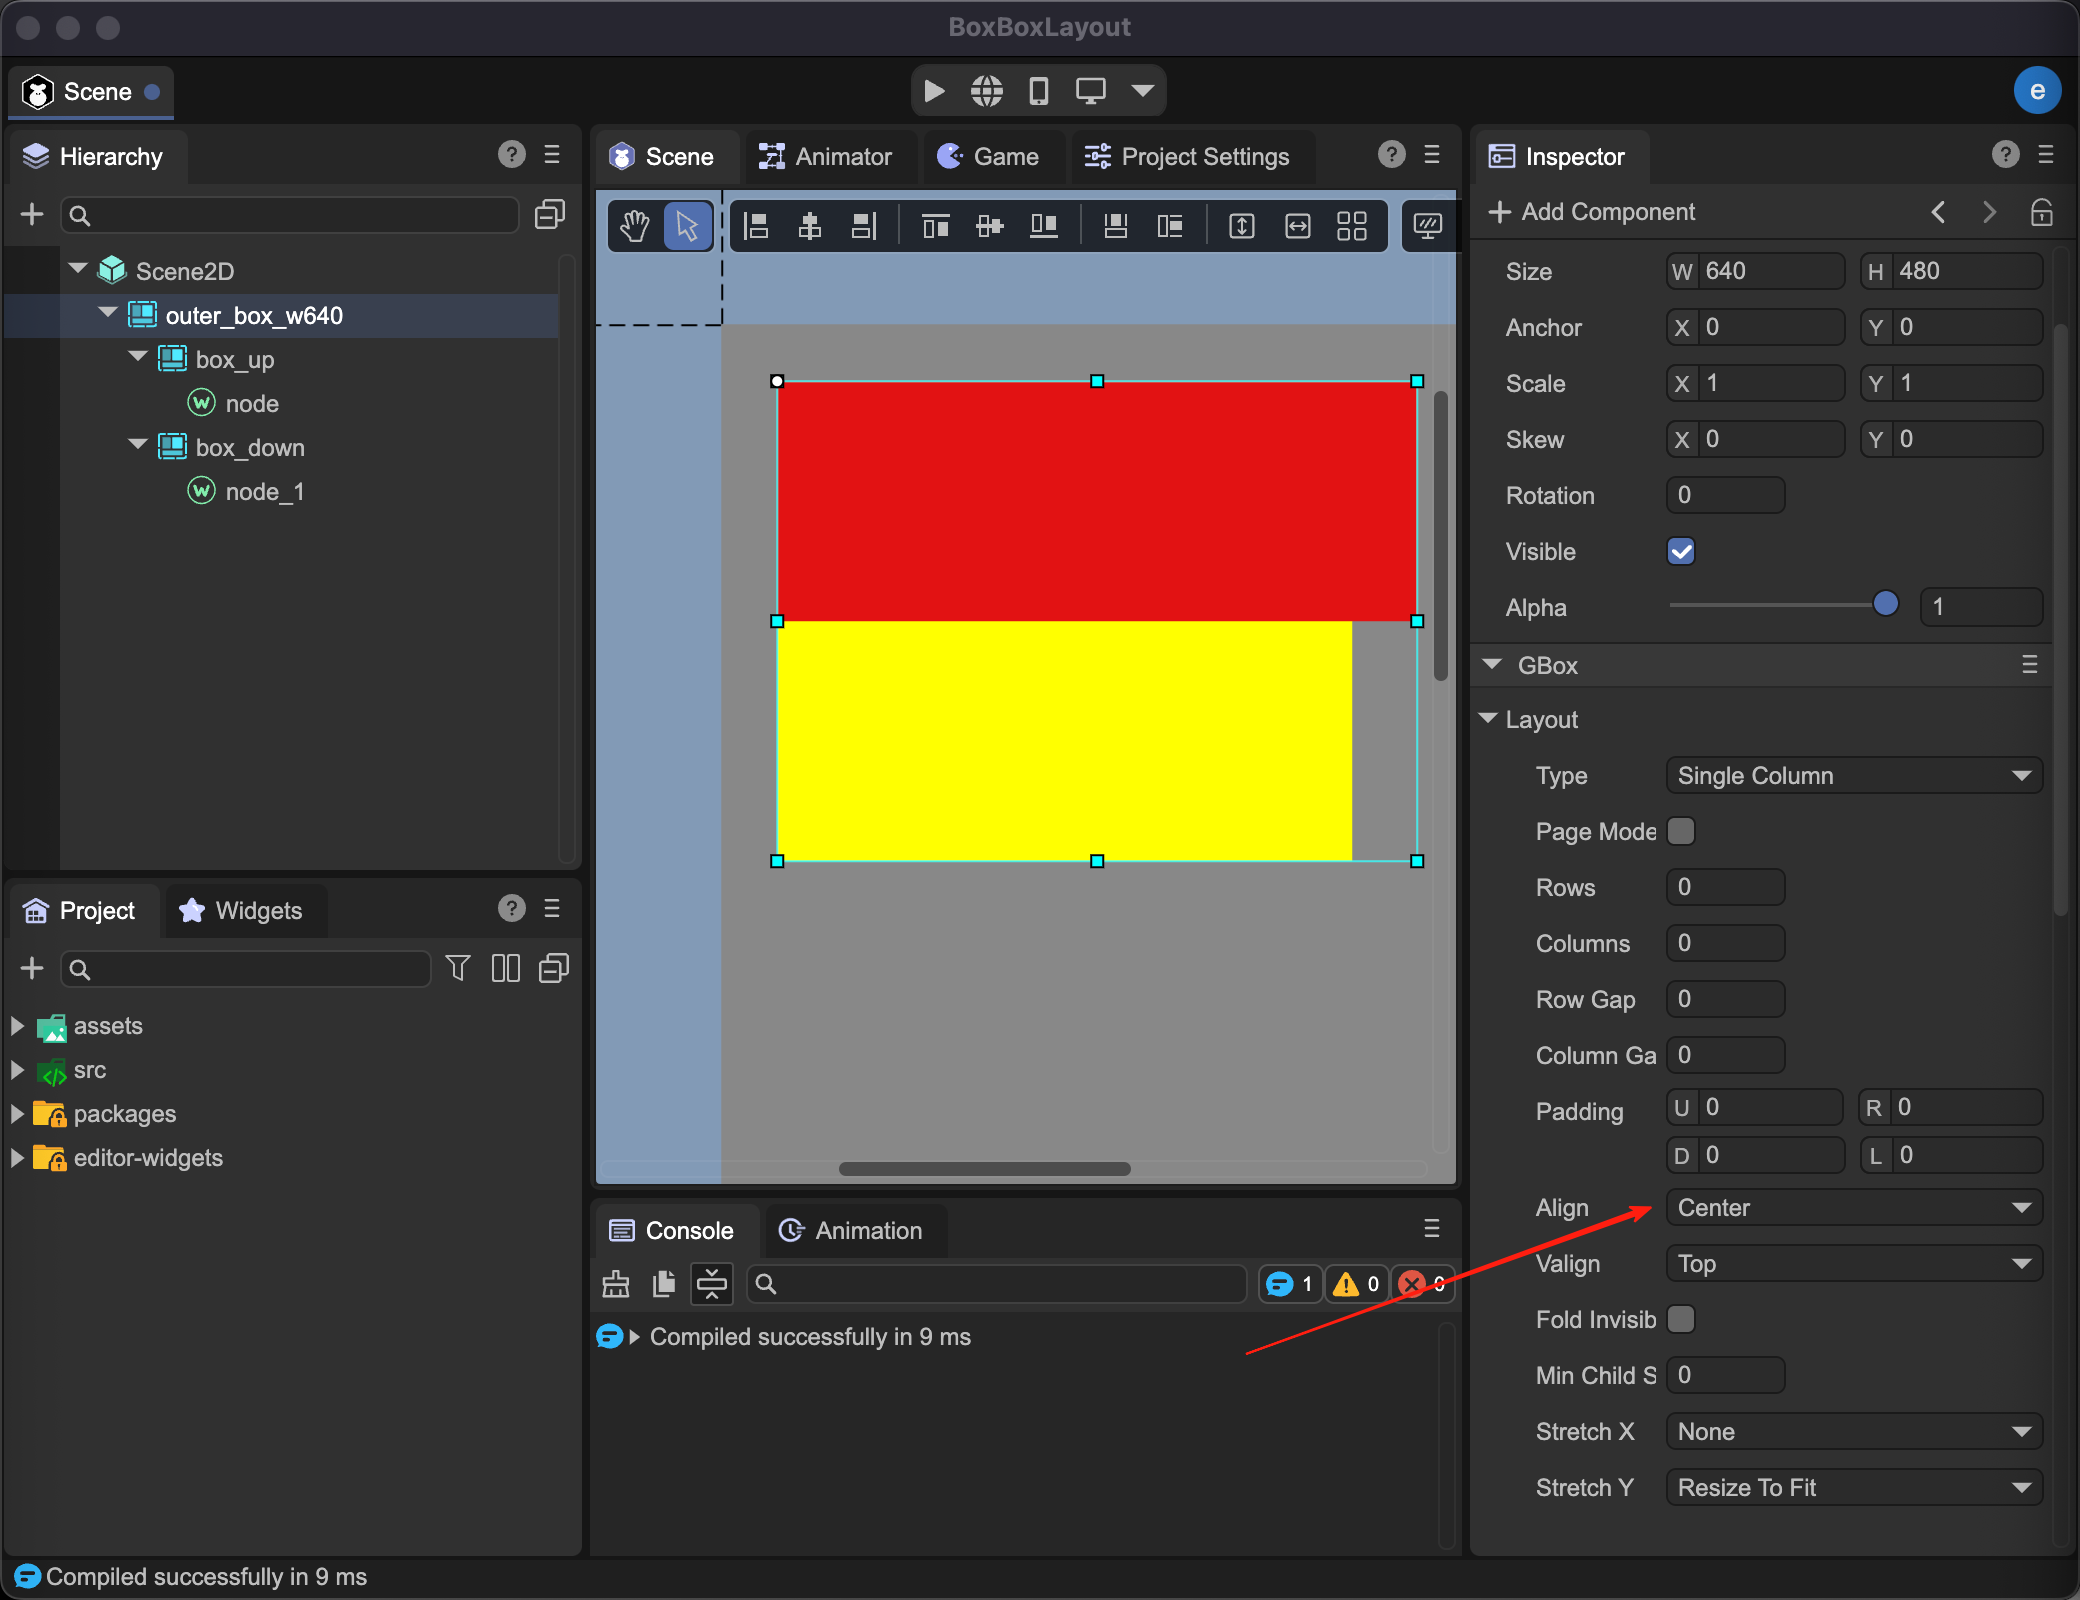Open the Widgets tab
This screenshot has height=1600, width=2080.
[242, 910]
